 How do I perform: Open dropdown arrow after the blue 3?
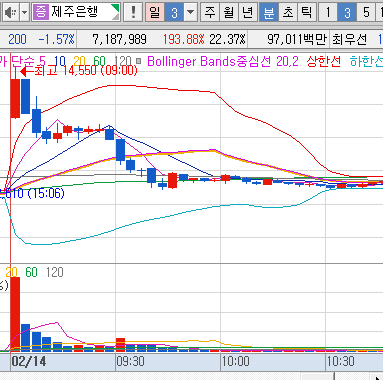190,12
